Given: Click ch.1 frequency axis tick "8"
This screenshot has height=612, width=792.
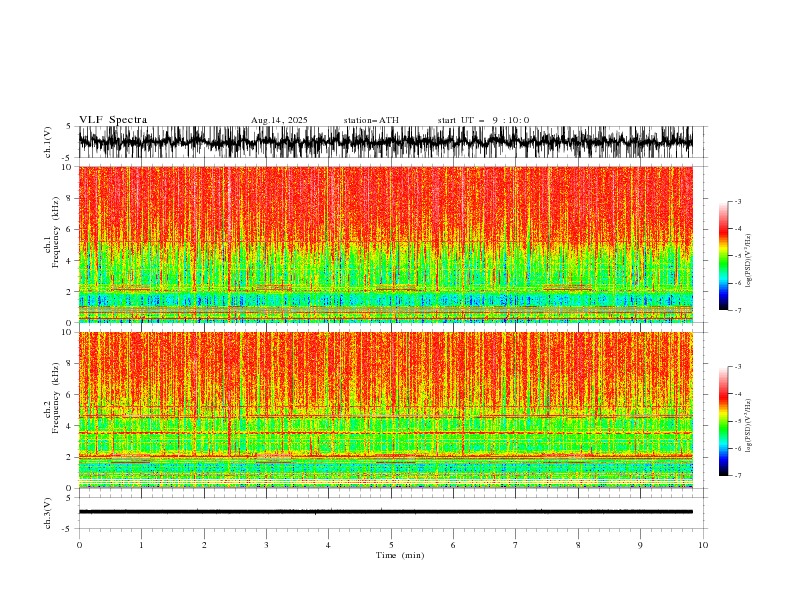Looking at the screenshot, I should [x=69, y=198].
